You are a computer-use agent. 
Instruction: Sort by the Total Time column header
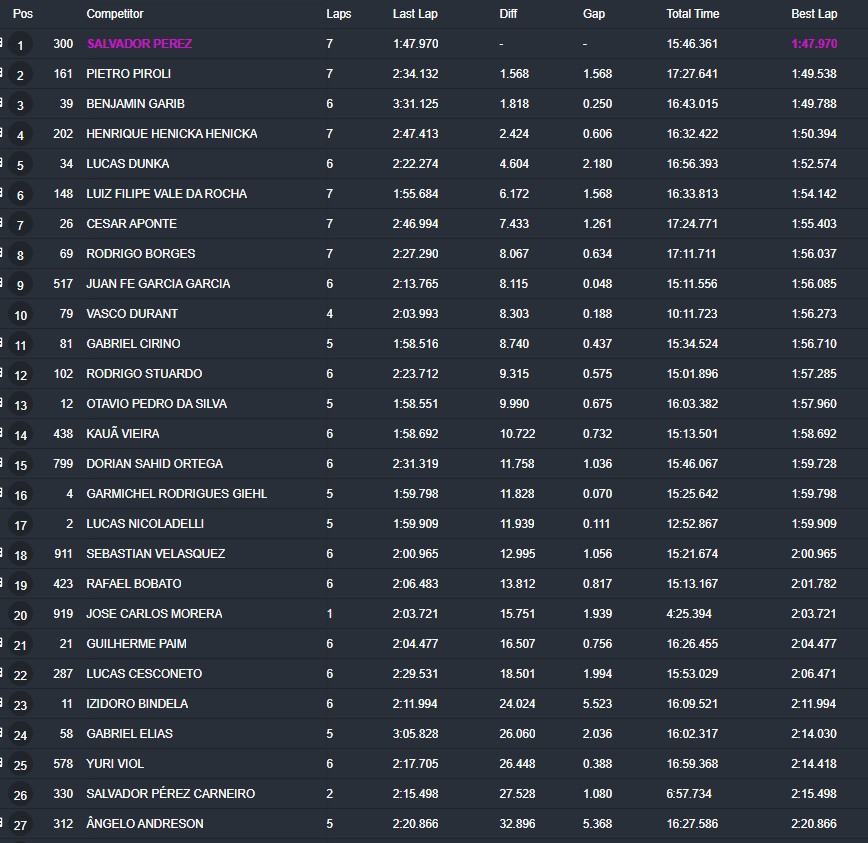point(692,14)
